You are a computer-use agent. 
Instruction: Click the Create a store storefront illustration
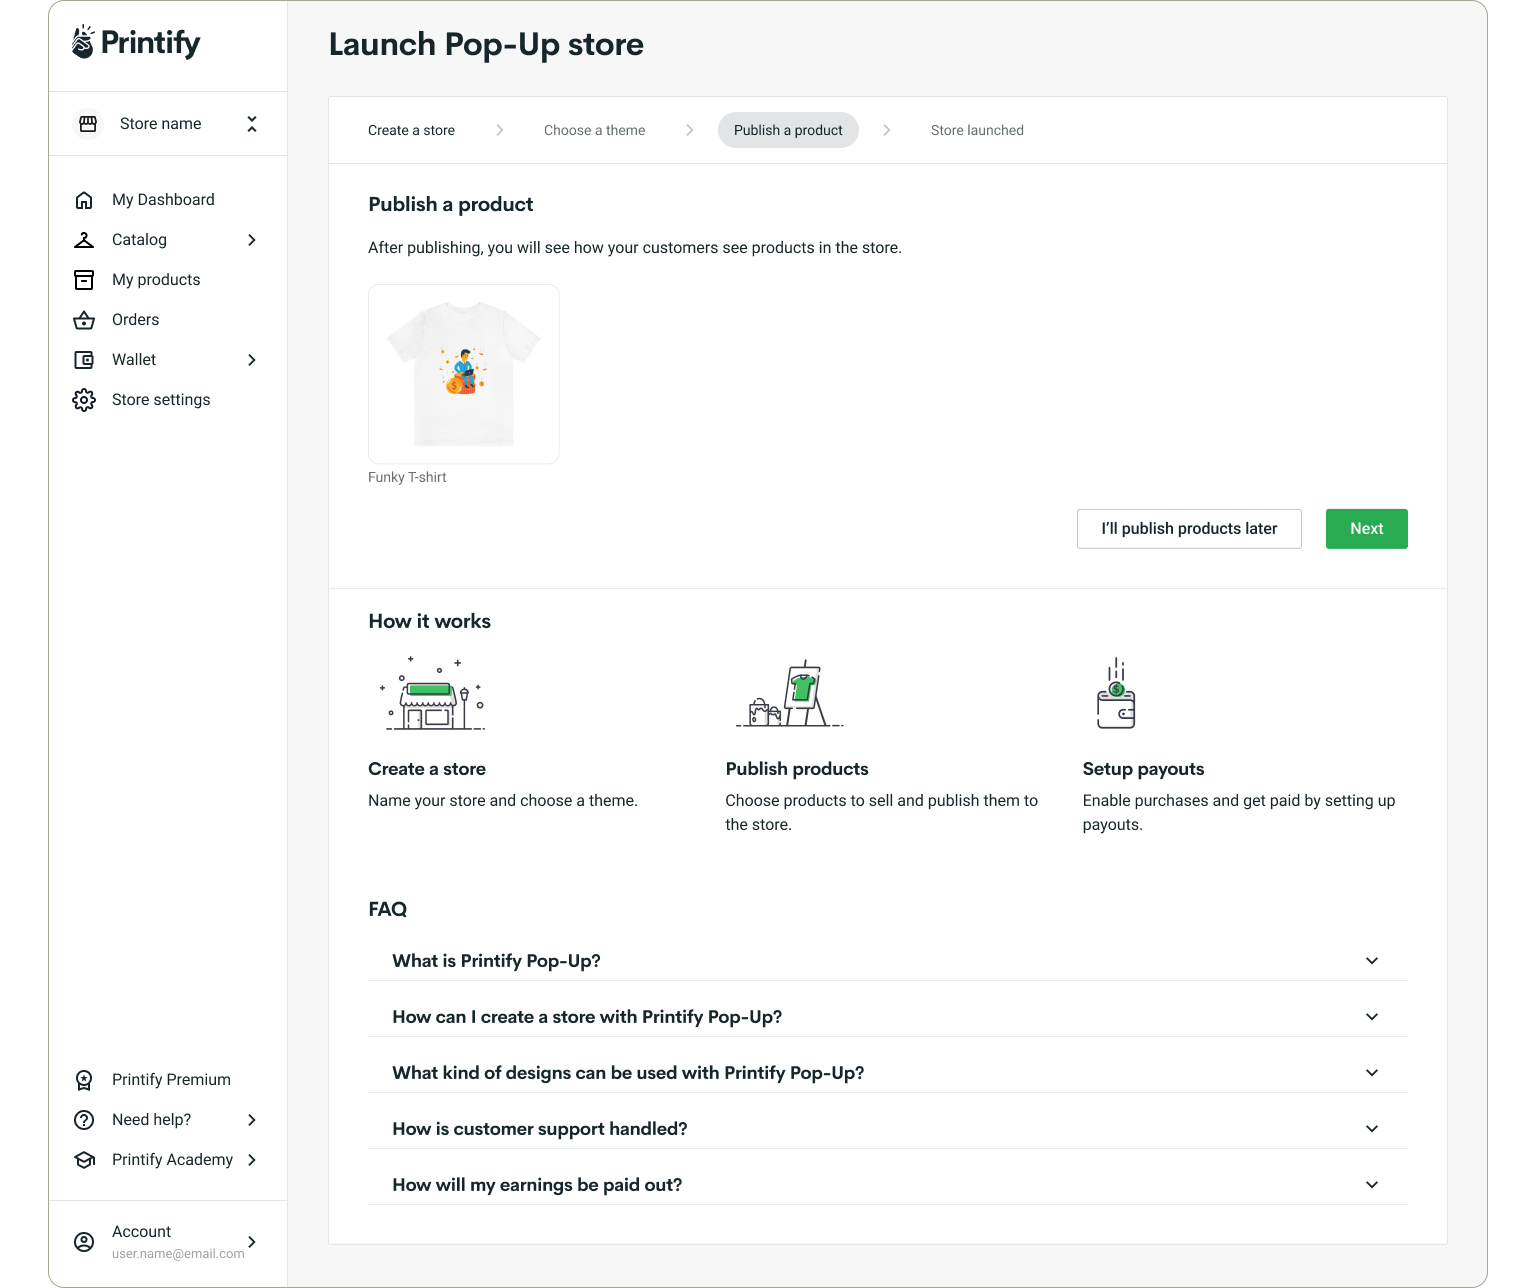432,693
